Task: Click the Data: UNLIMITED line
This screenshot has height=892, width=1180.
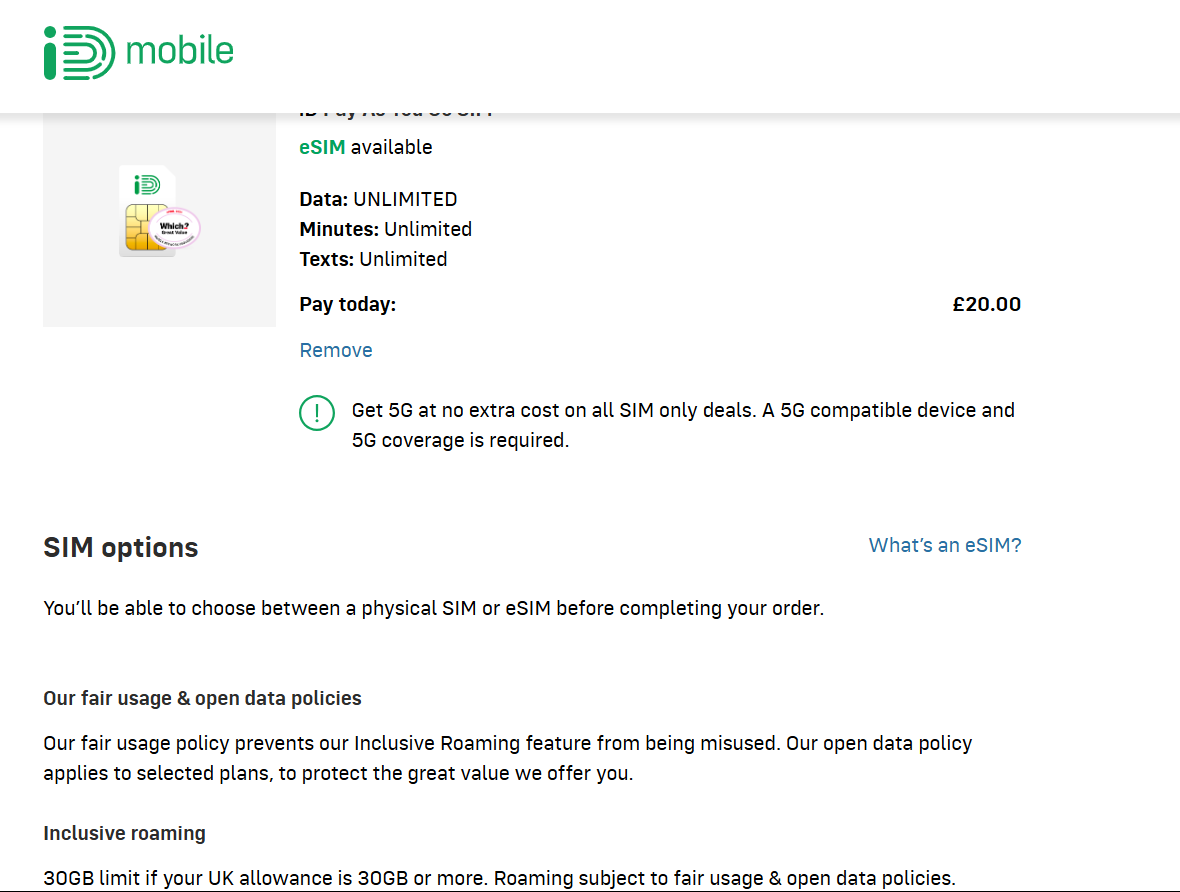Action: [x=379, y=199]
